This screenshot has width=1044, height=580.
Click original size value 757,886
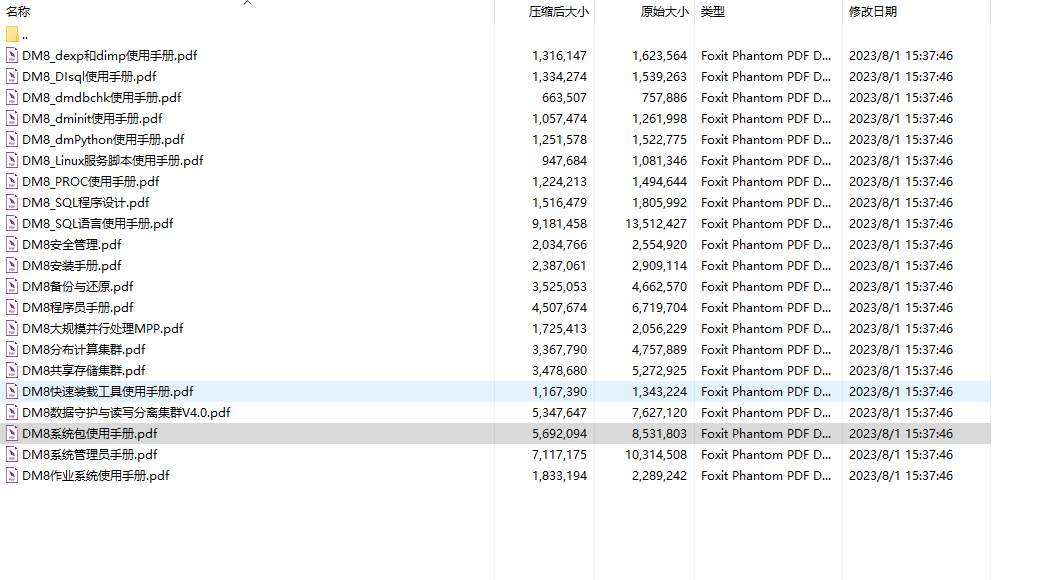point(664,97)
